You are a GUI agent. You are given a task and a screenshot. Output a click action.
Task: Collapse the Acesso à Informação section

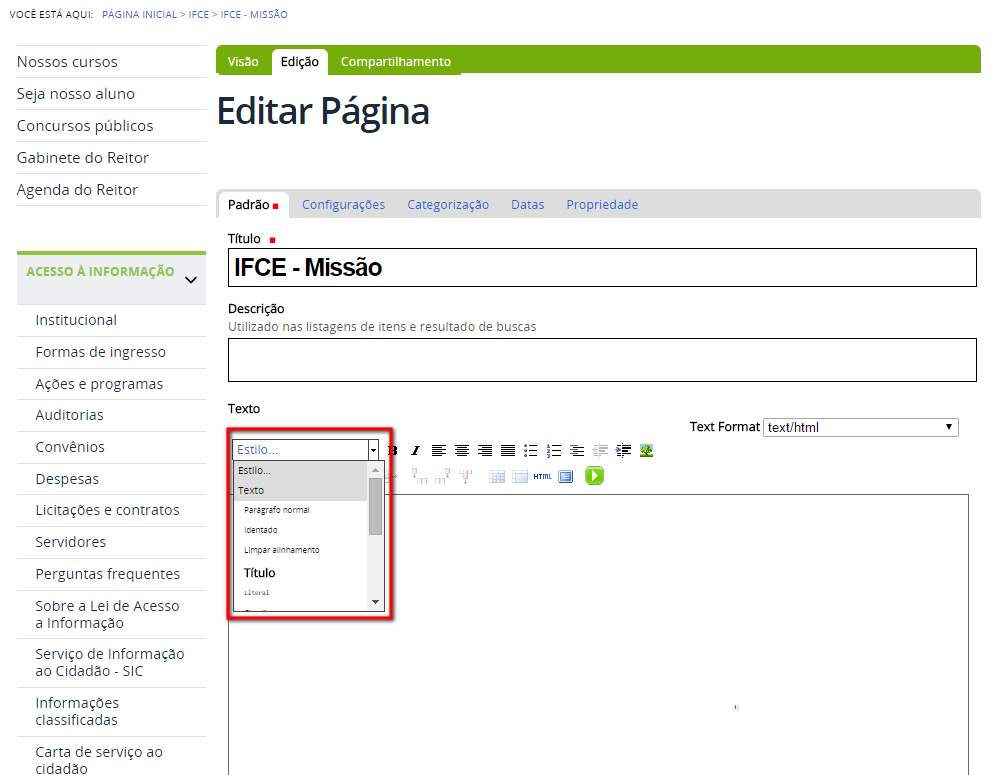point(191,280)
